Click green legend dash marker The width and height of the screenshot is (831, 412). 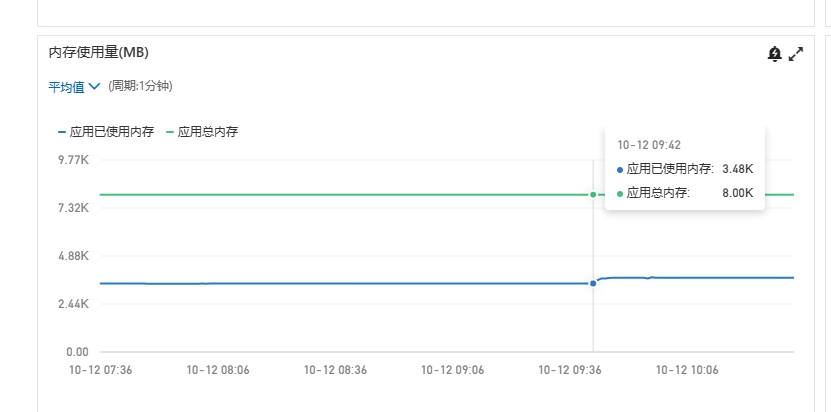(170, 131)
